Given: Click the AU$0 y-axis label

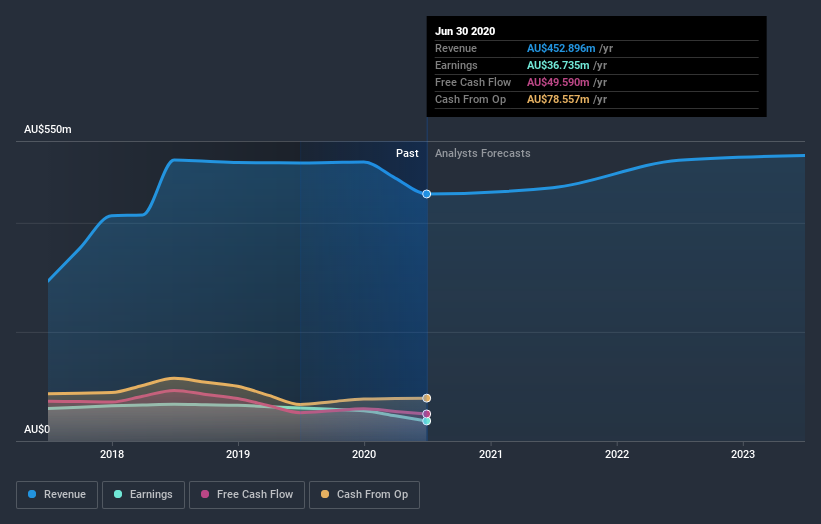Looking at the screenshot, I should [x=37, y=429].
